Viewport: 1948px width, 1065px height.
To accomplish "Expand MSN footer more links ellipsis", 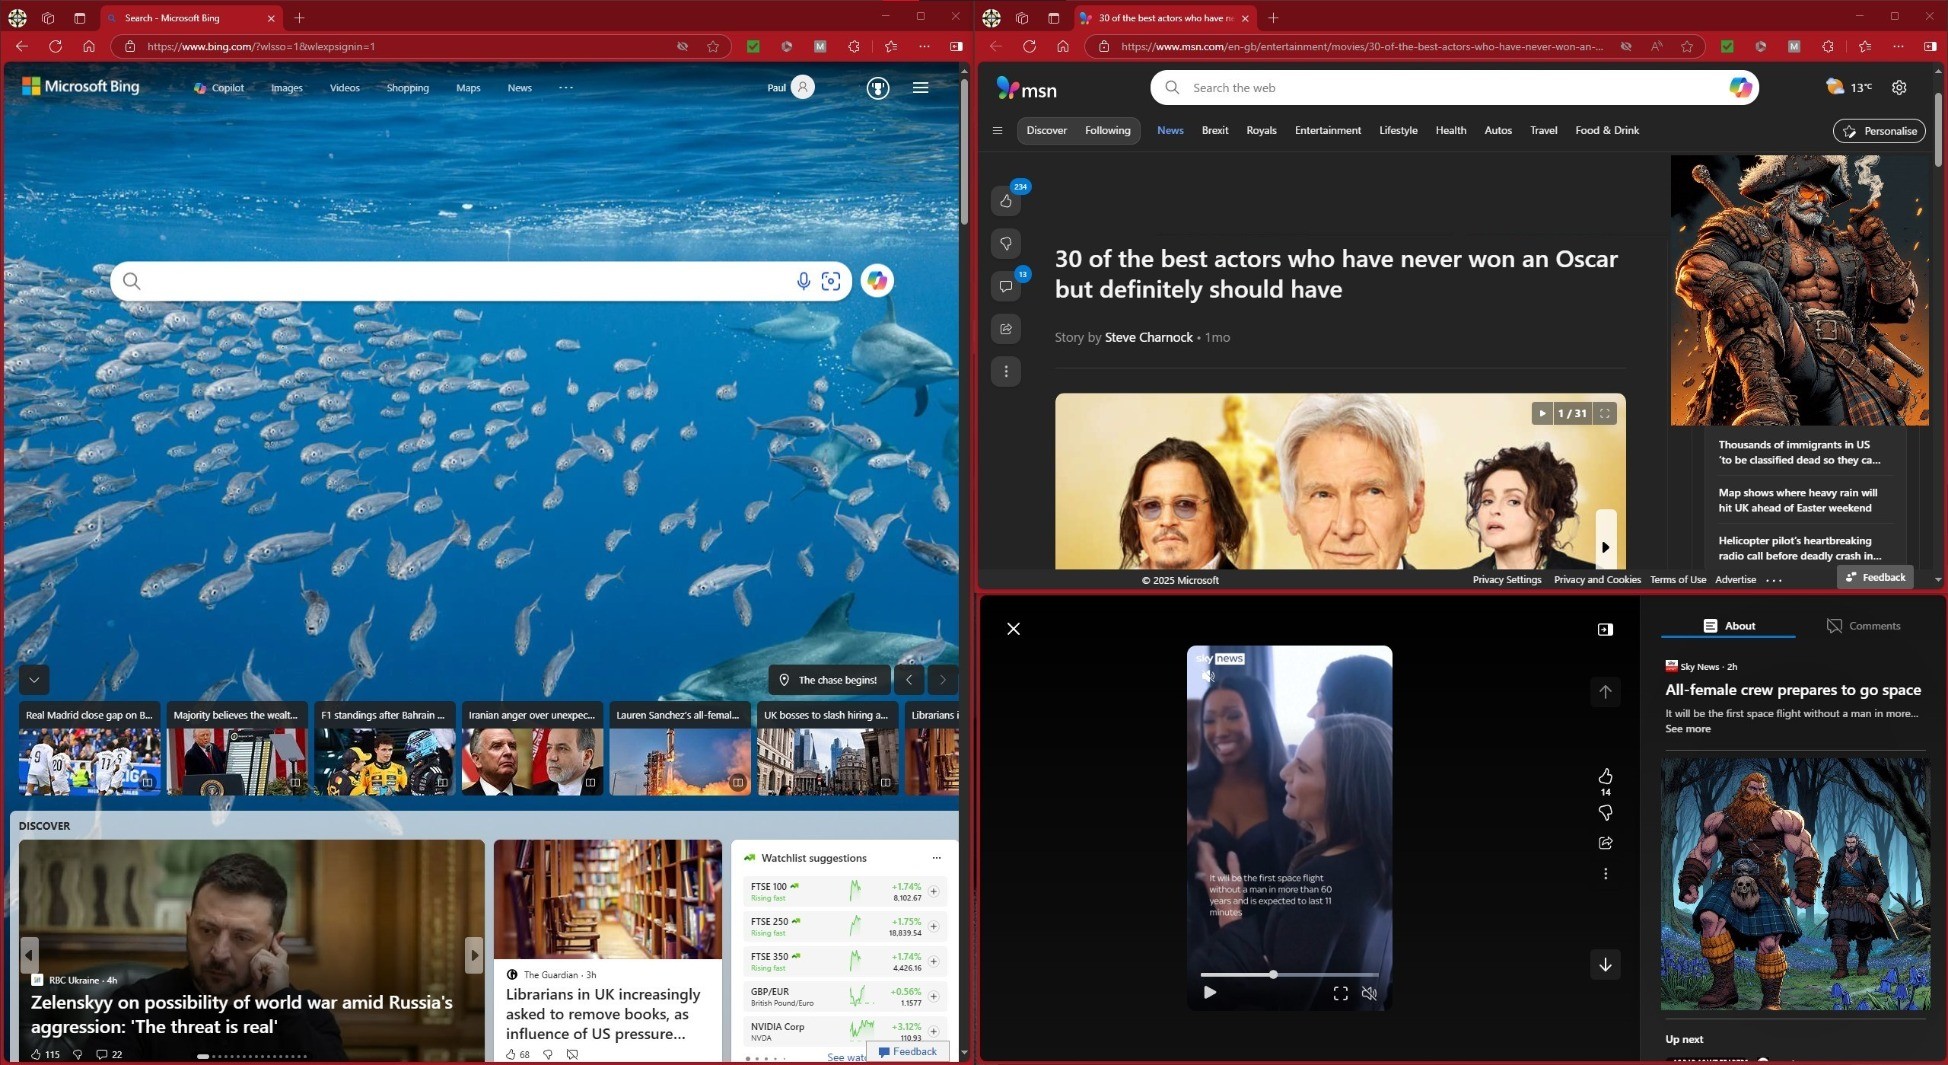I will point(1774,580).
